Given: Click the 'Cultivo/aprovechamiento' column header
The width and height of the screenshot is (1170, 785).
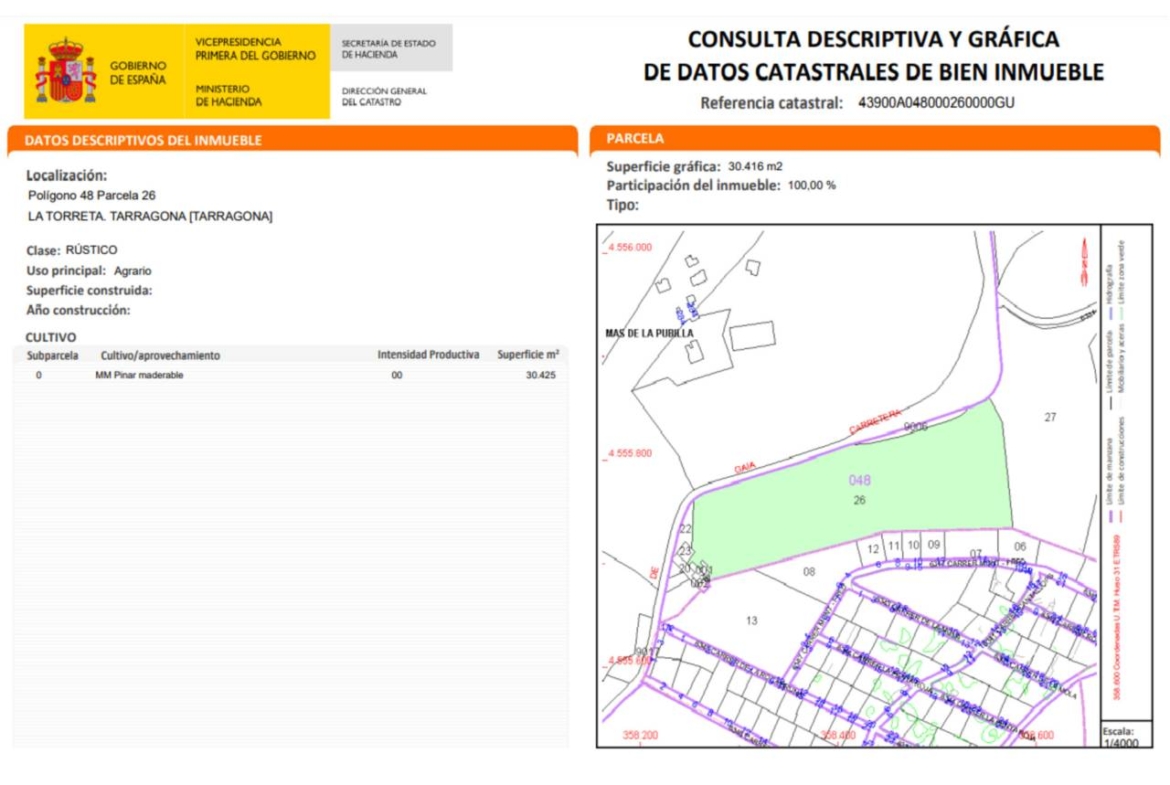Looking at the screenshot, I should 160,355.
